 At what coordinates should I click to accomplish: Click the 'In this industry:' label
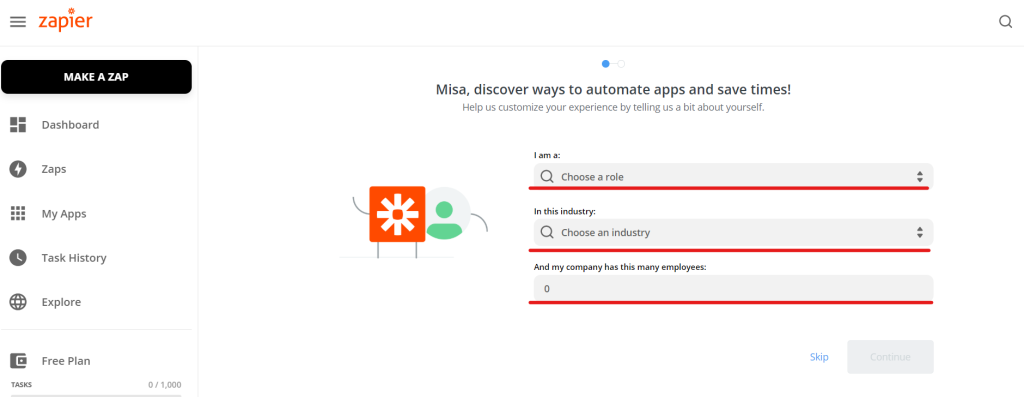tap(565, 212)
